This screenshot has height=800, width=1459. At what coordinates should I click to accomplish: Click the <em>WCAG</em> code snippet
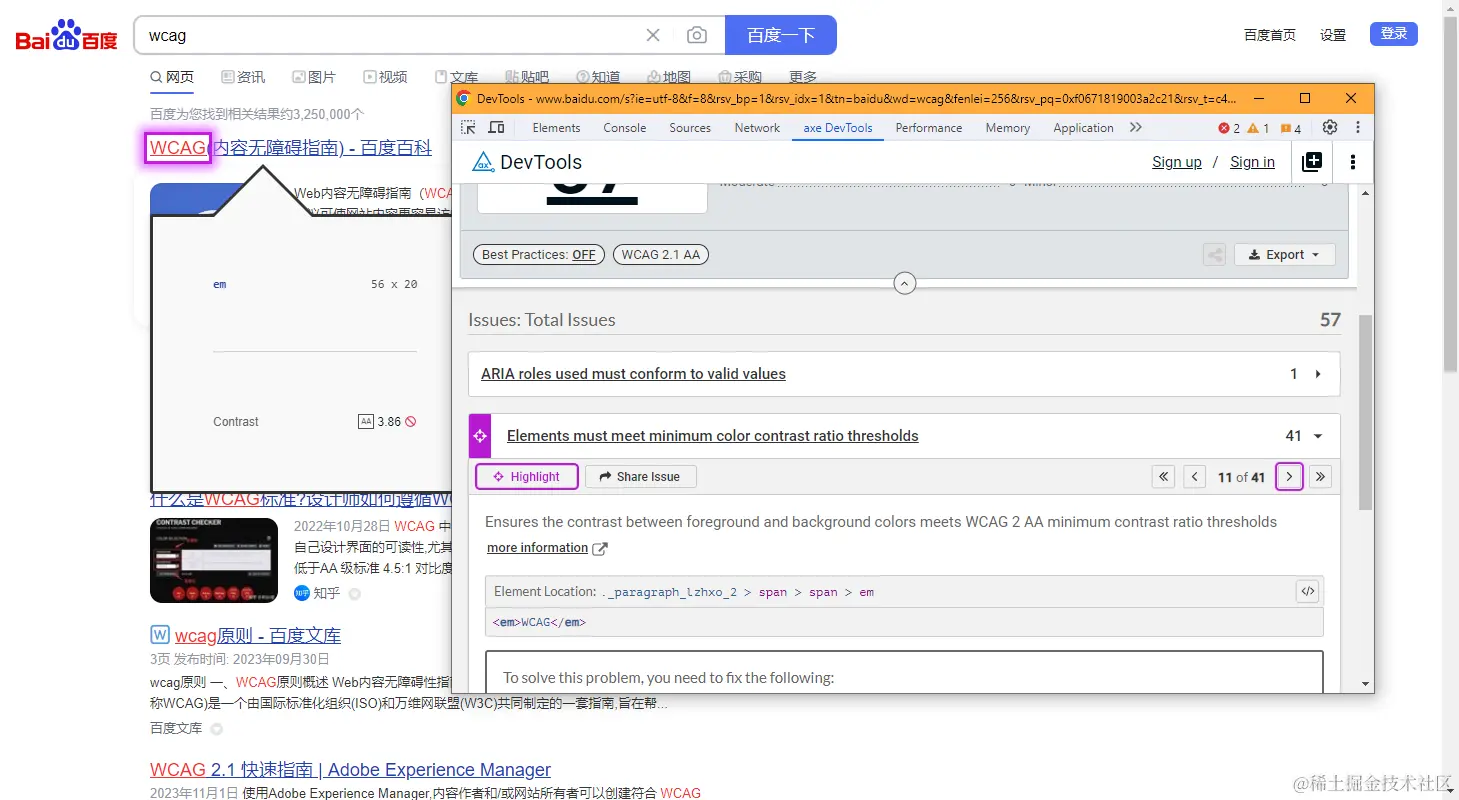pos(539,622)
